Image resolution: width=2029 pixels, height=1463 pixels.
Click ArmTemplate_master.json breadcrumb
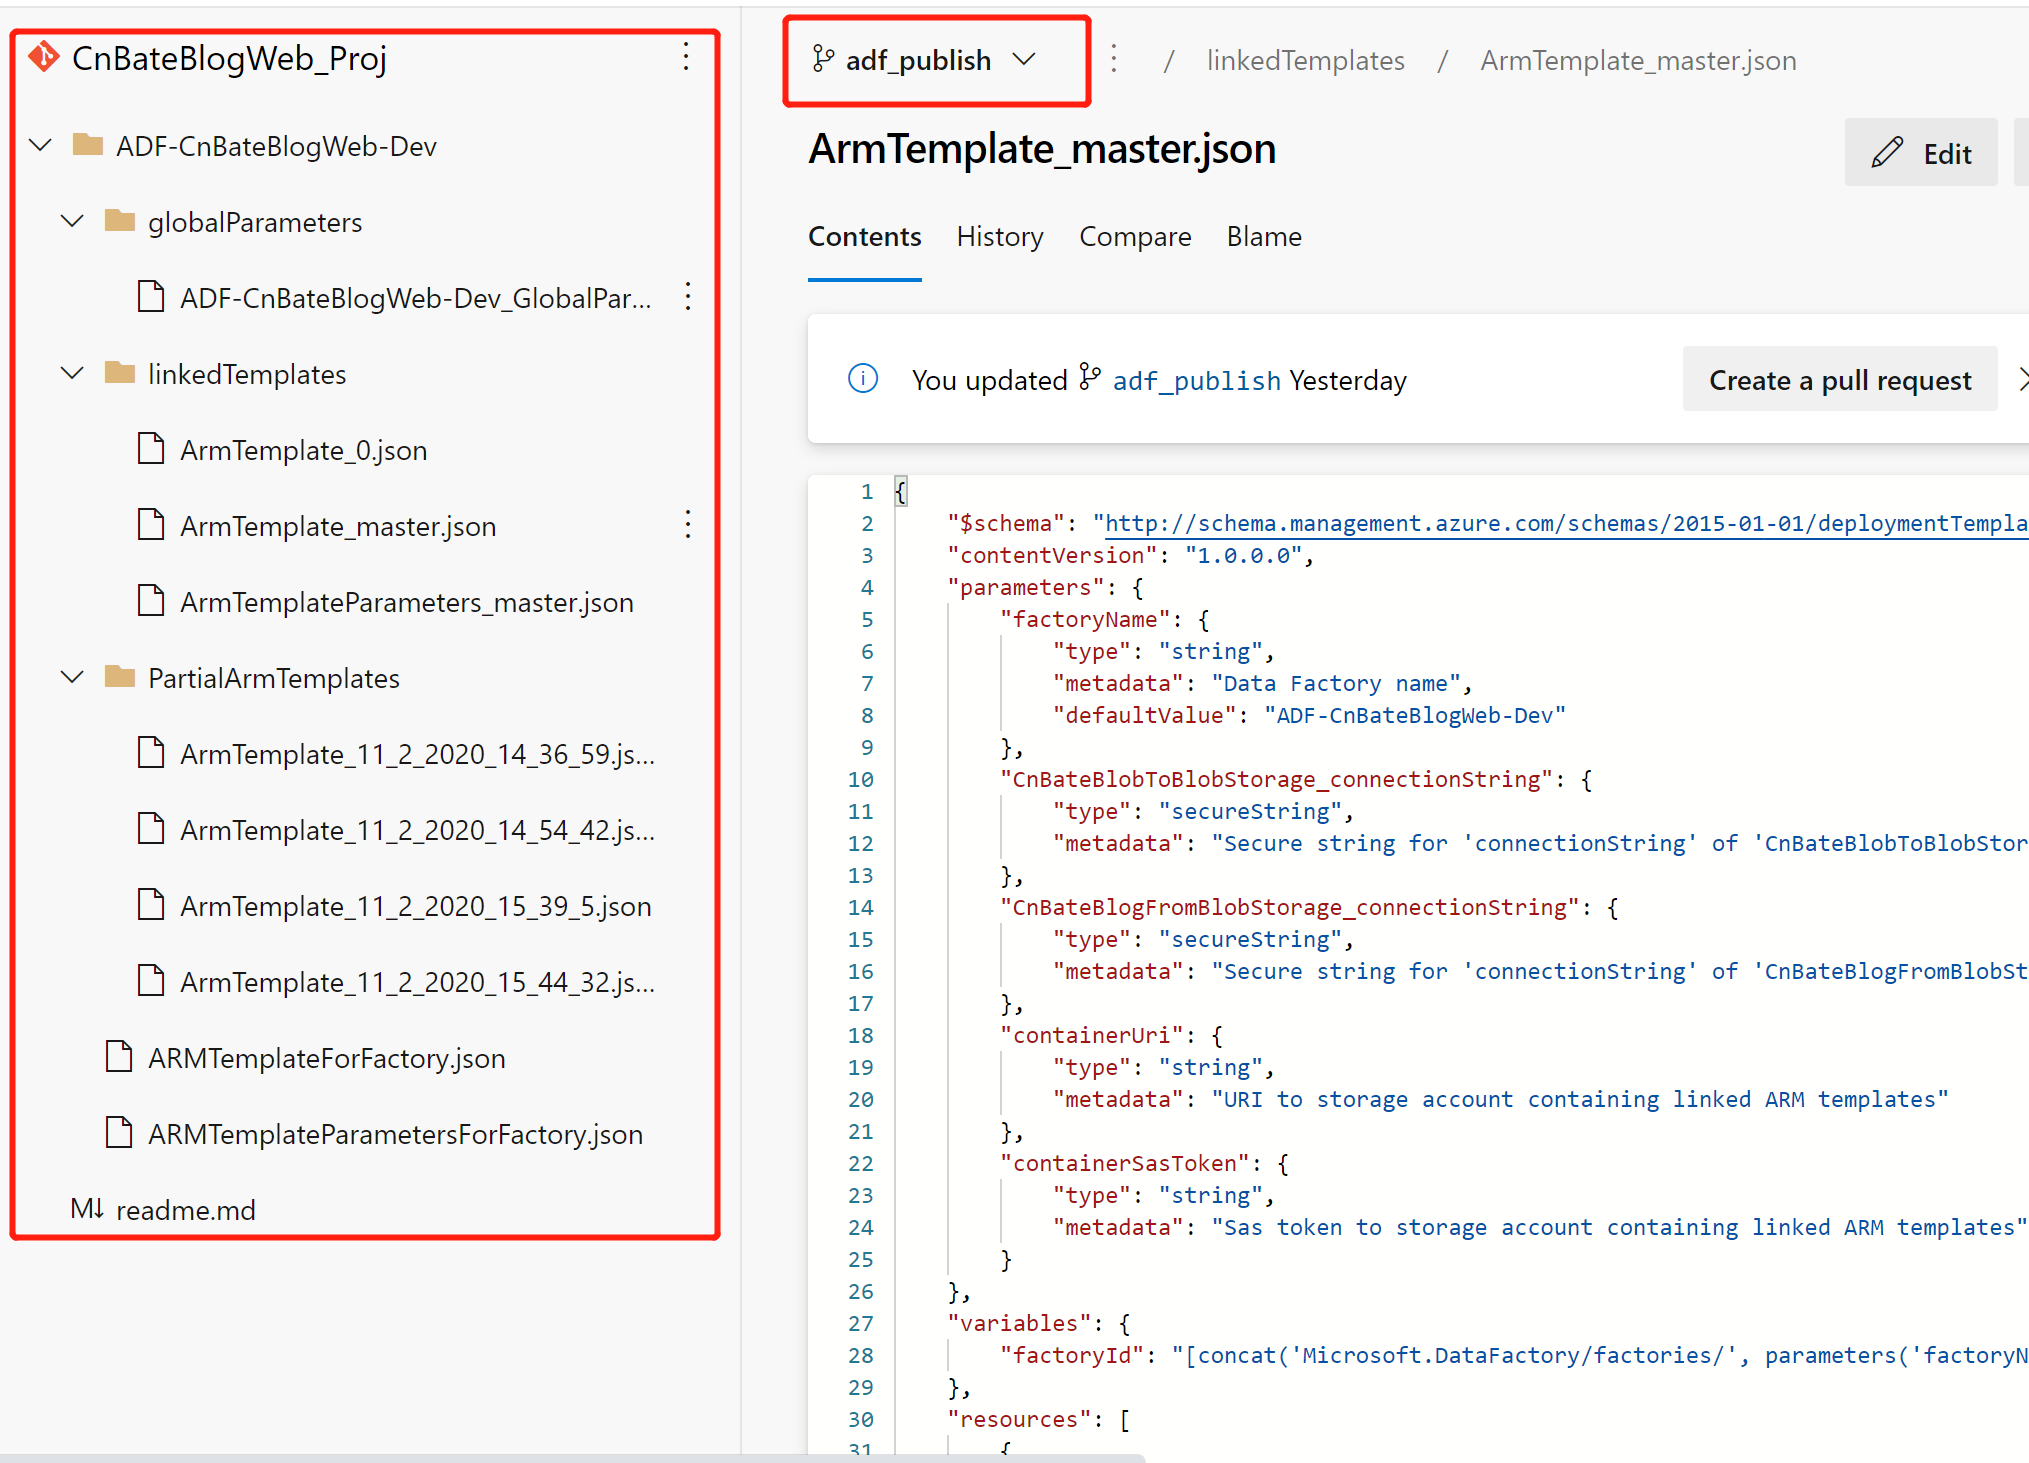point(1638,60)
